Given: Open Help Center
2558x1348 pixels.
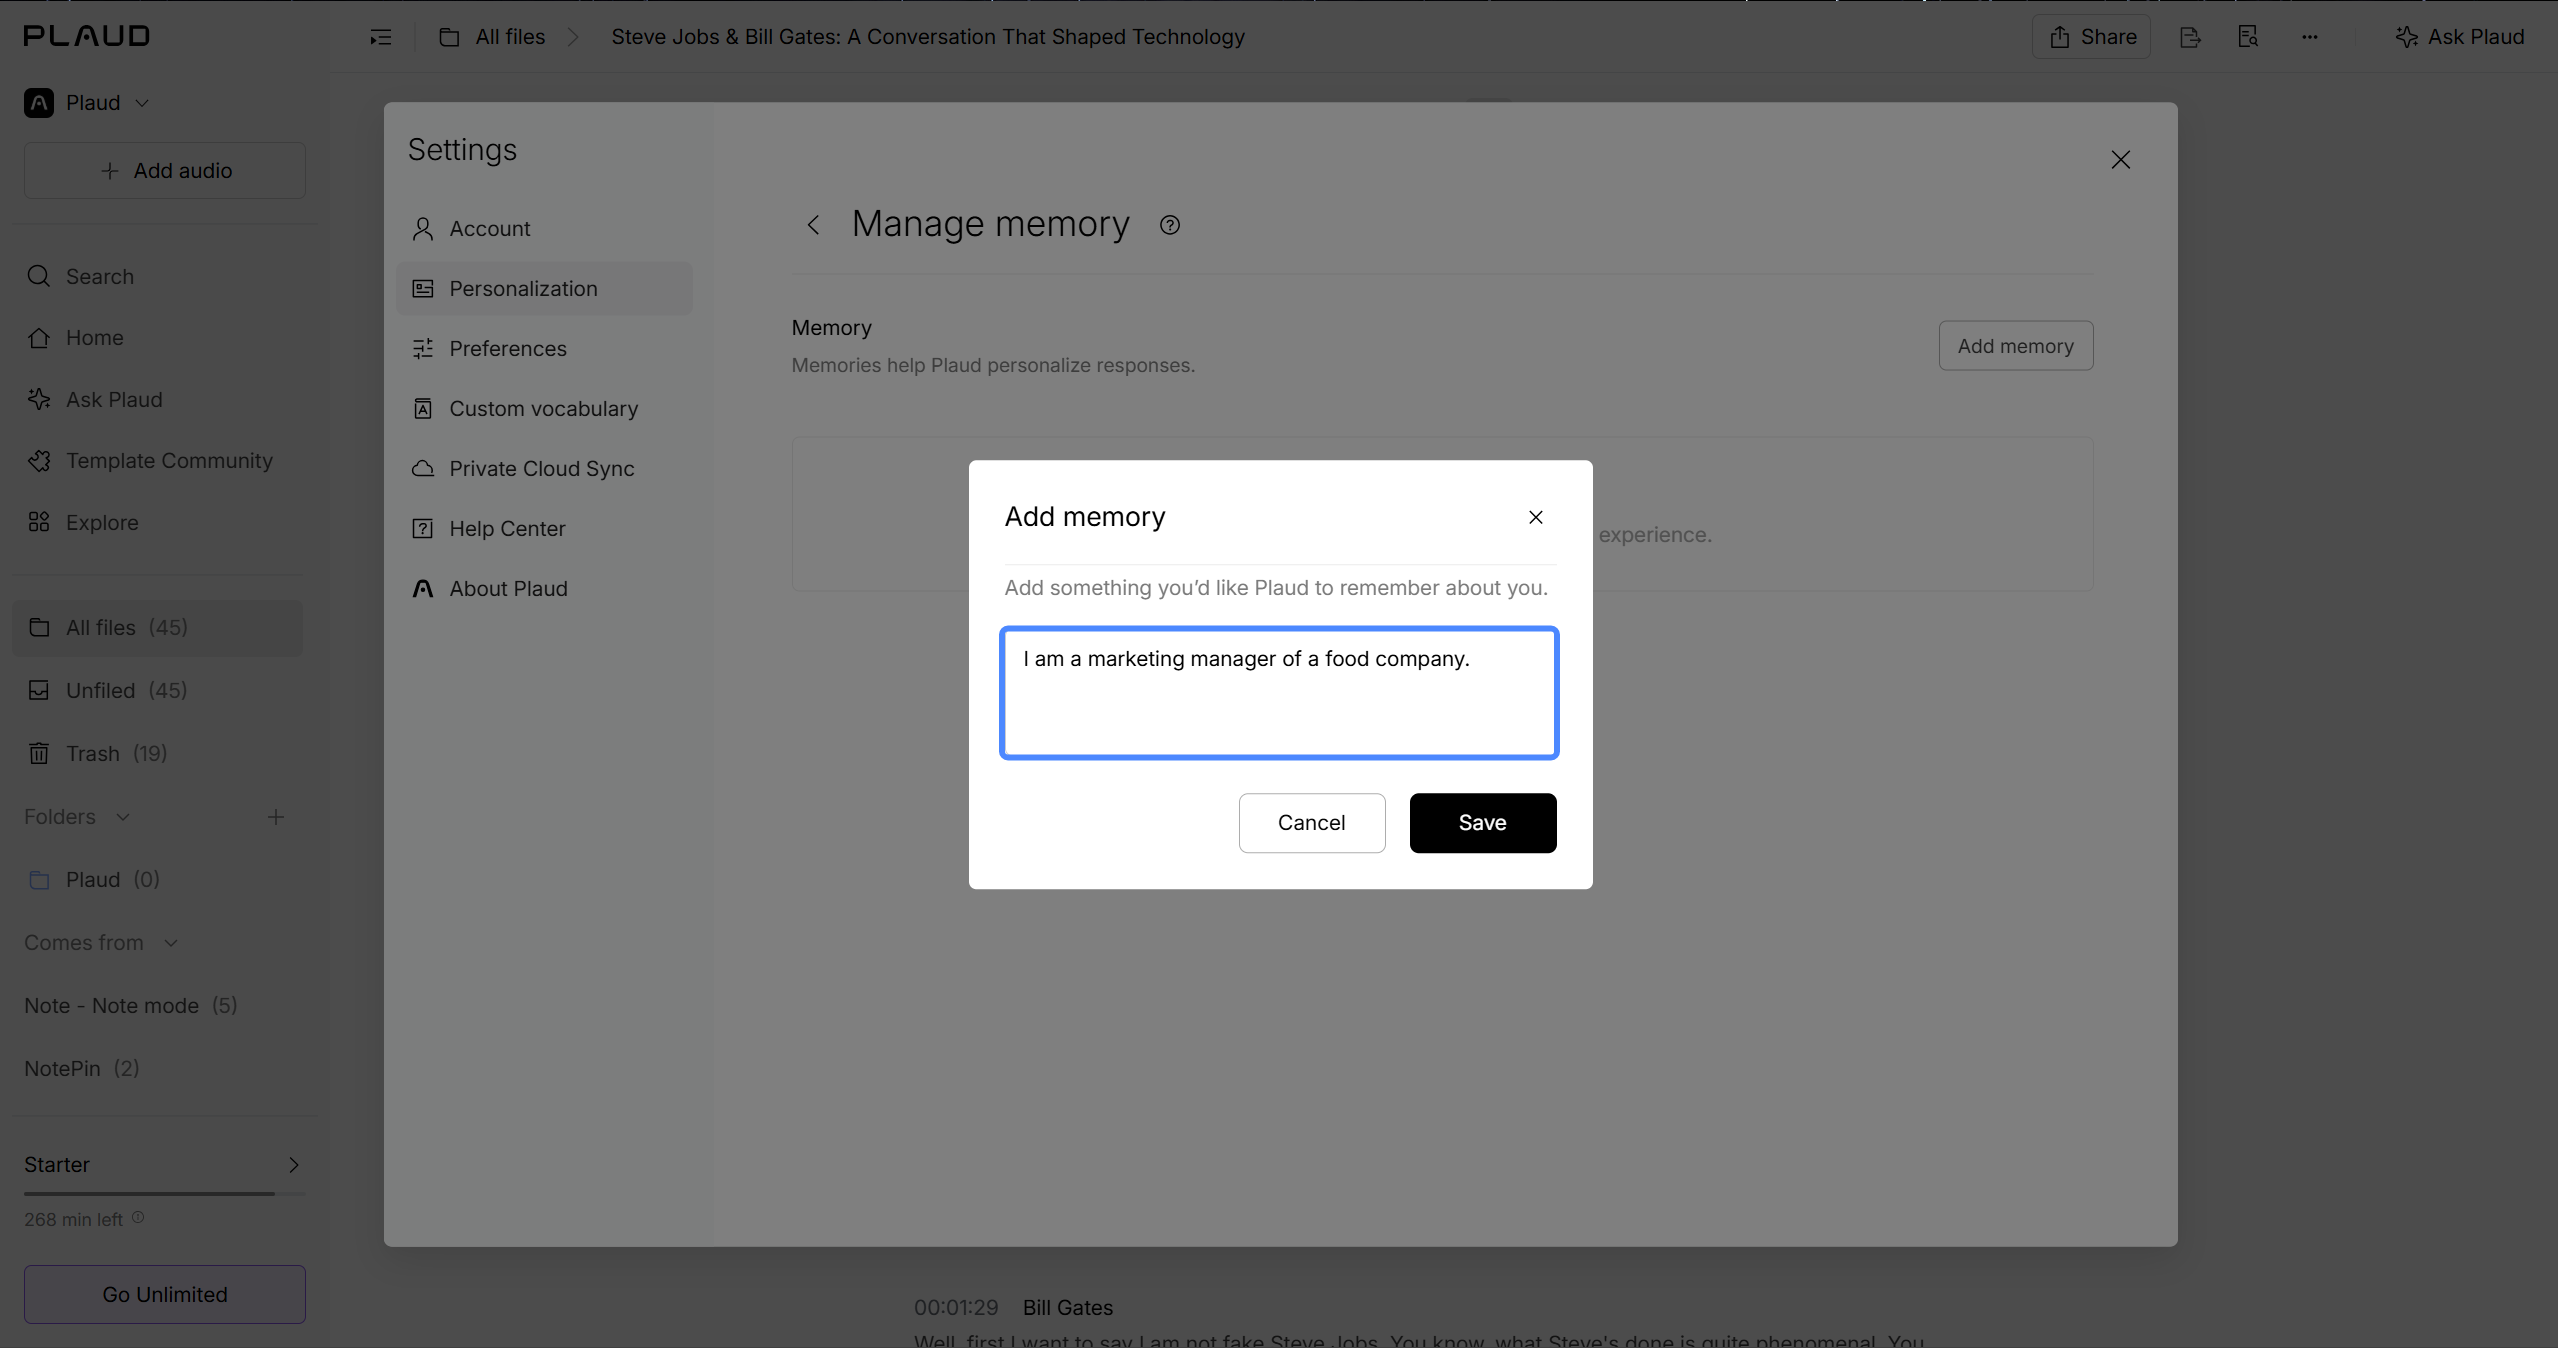Looking at the screenshot, I should (544, 529).
